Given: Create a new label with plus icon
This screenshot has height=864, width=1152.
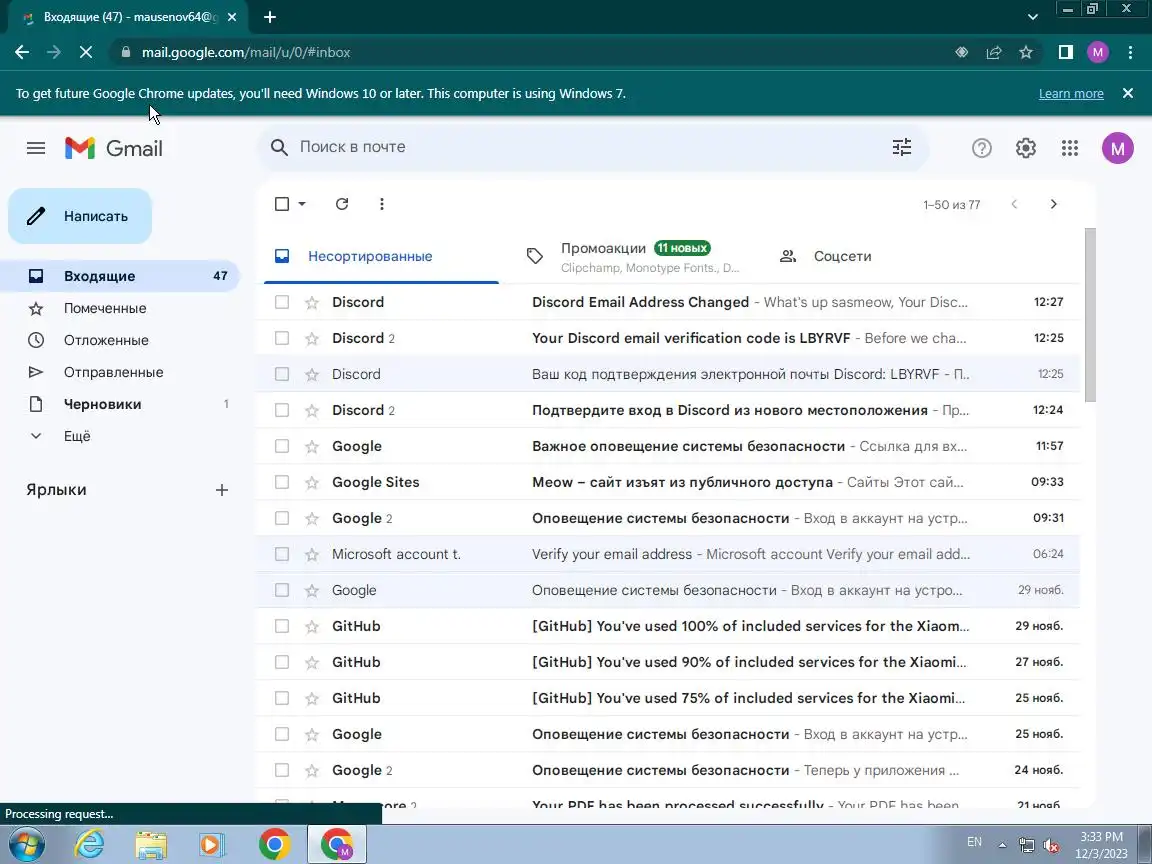Looking at the screenshot, I should (x=222, y=490).
